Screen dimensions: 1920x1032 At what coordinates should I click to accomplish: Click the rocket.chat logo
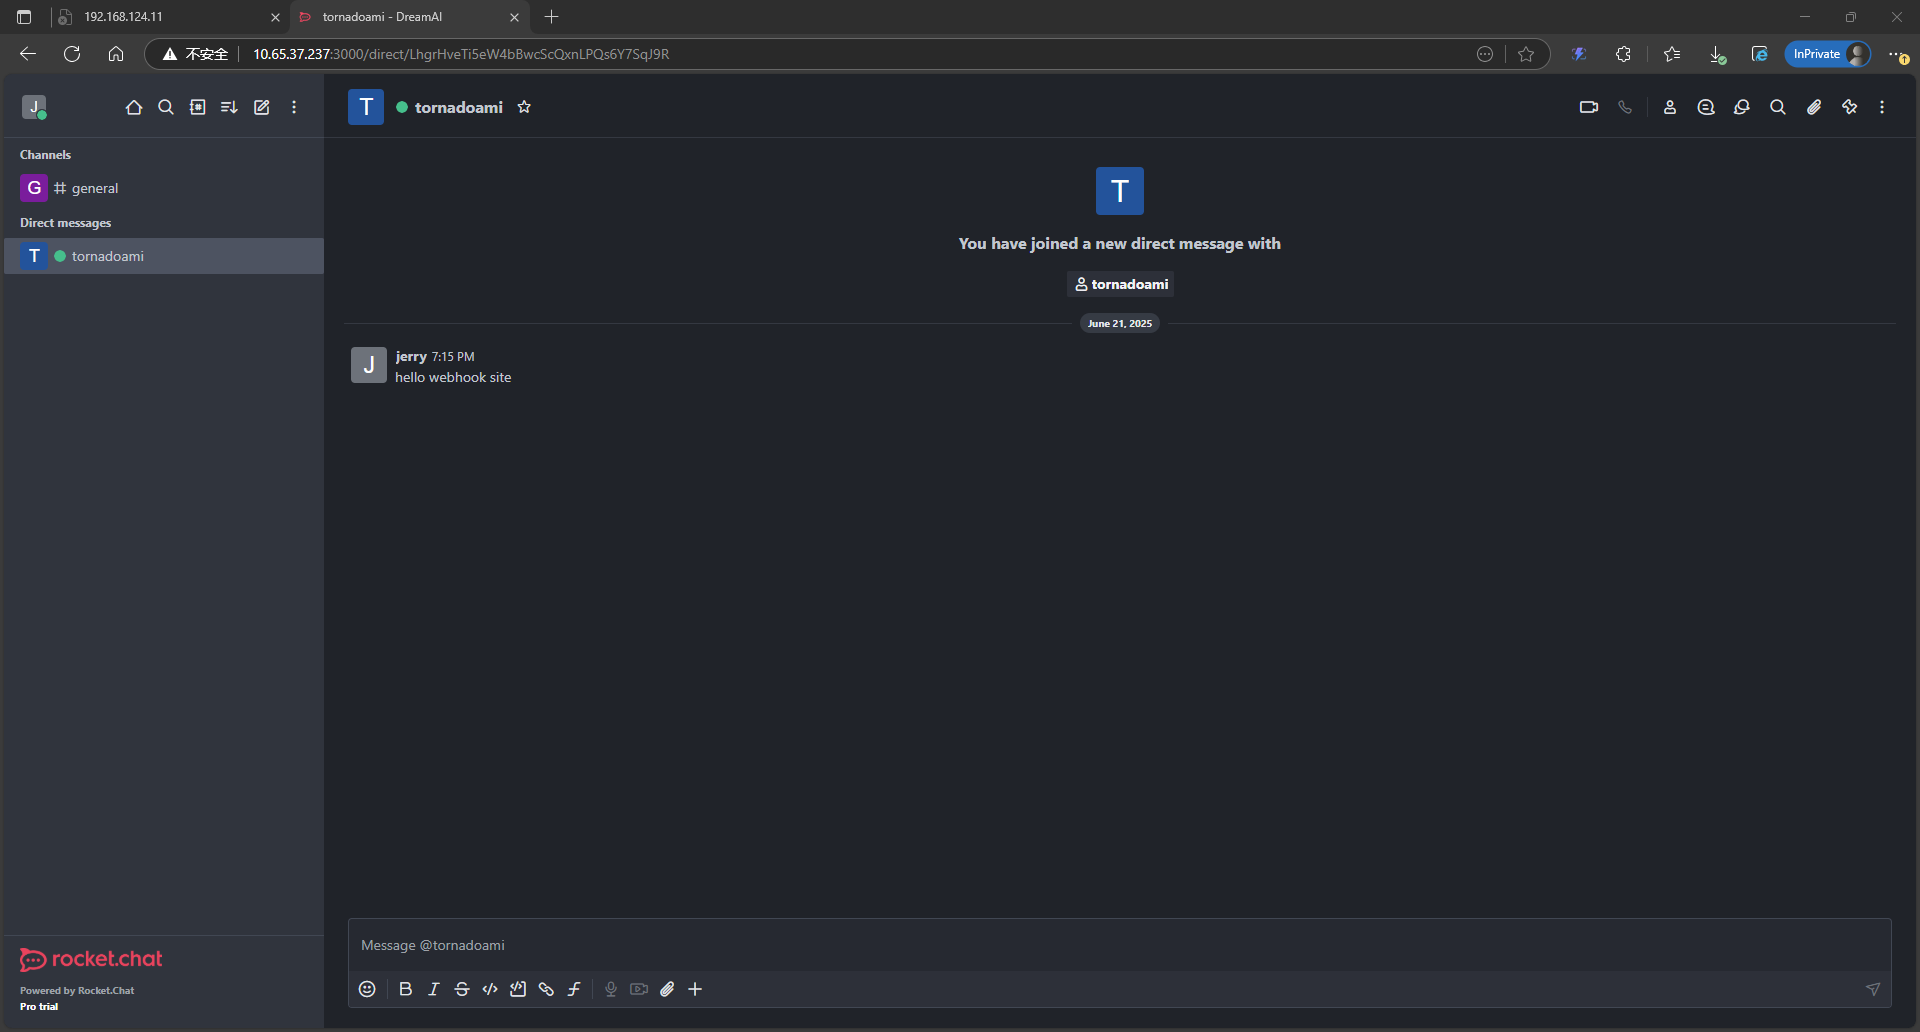pos(91,959)
